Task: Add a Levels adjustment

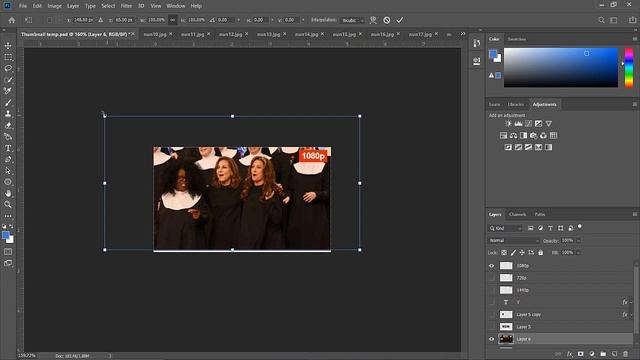Action: (518, 123)
